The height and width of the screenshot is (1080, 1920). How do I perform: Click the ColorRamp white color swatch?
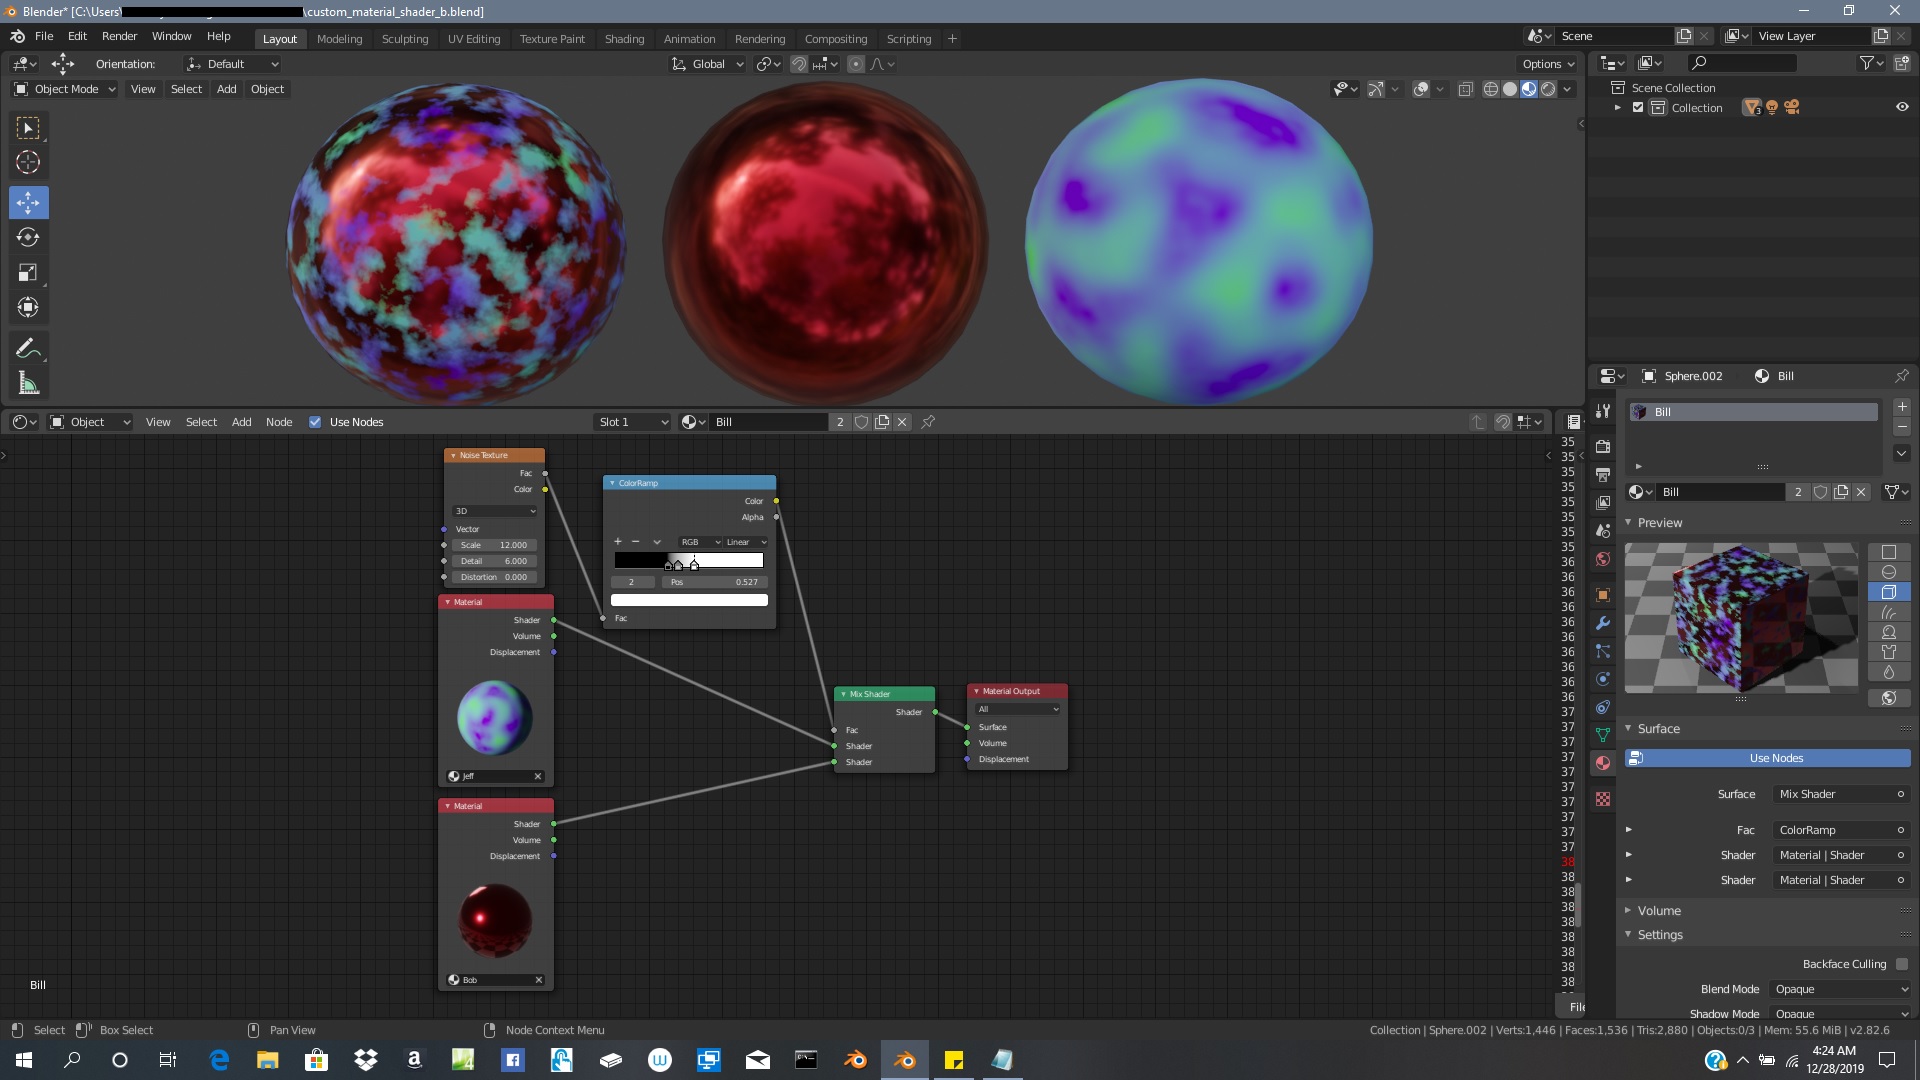[x=689, y=600]
